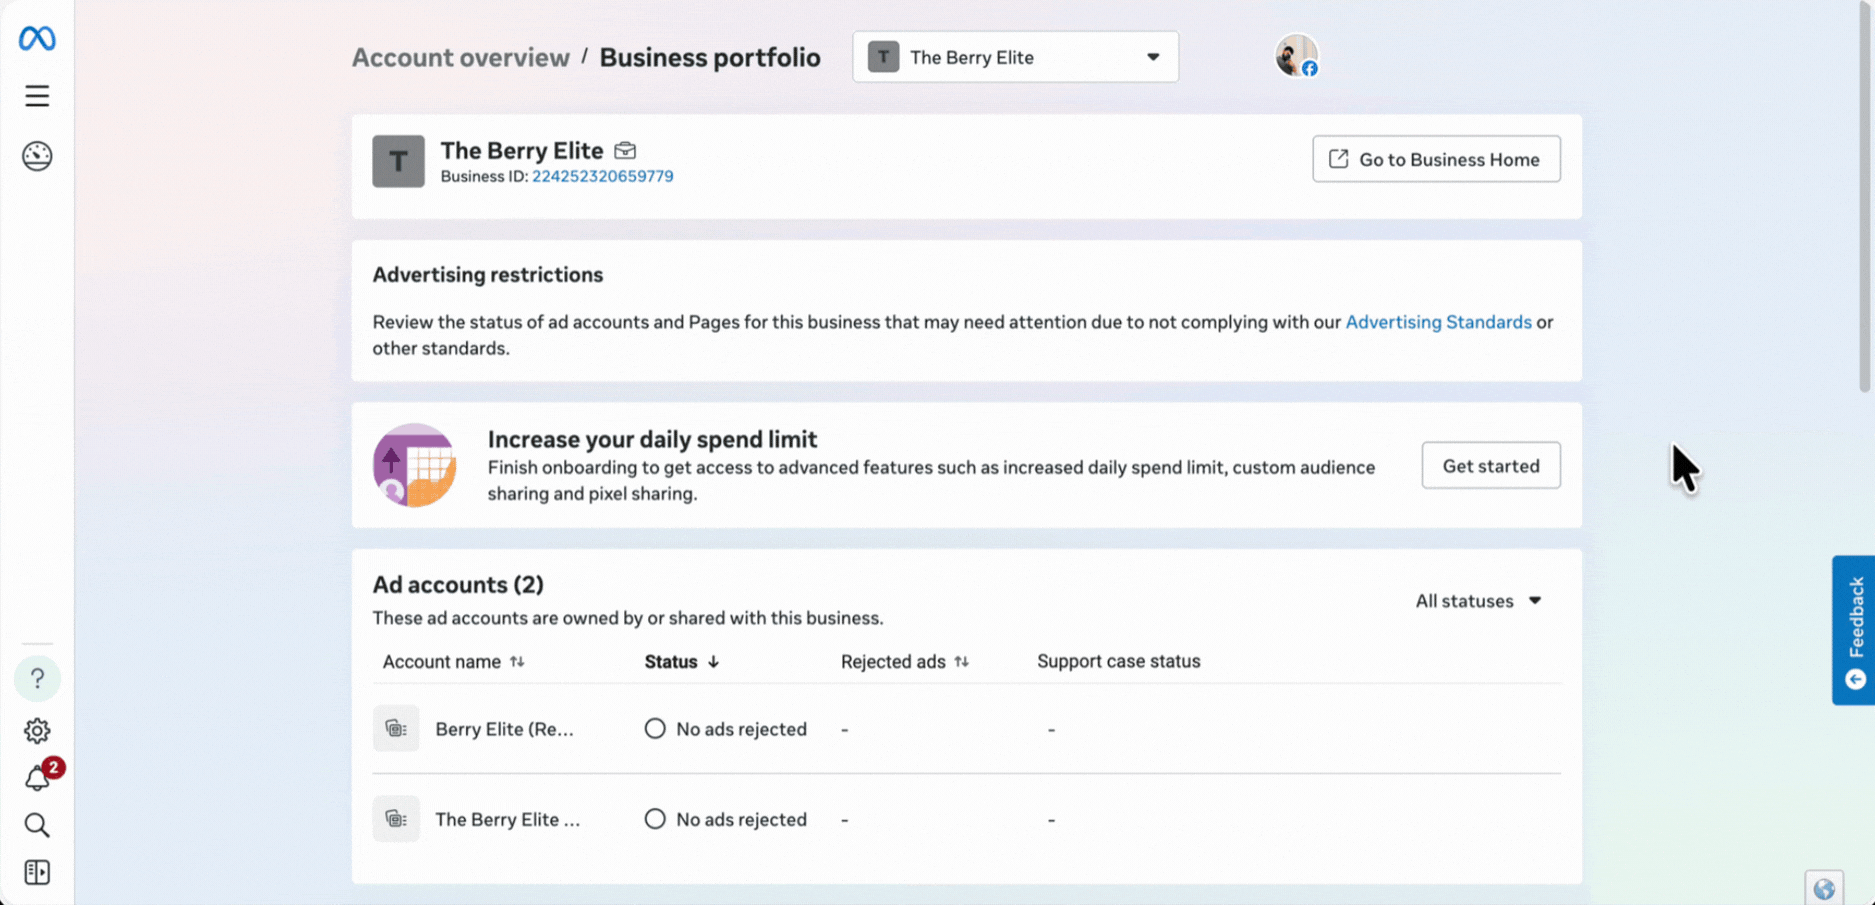Click the gray T business avatar
The image size is (1875, 905).
point(398,161)
